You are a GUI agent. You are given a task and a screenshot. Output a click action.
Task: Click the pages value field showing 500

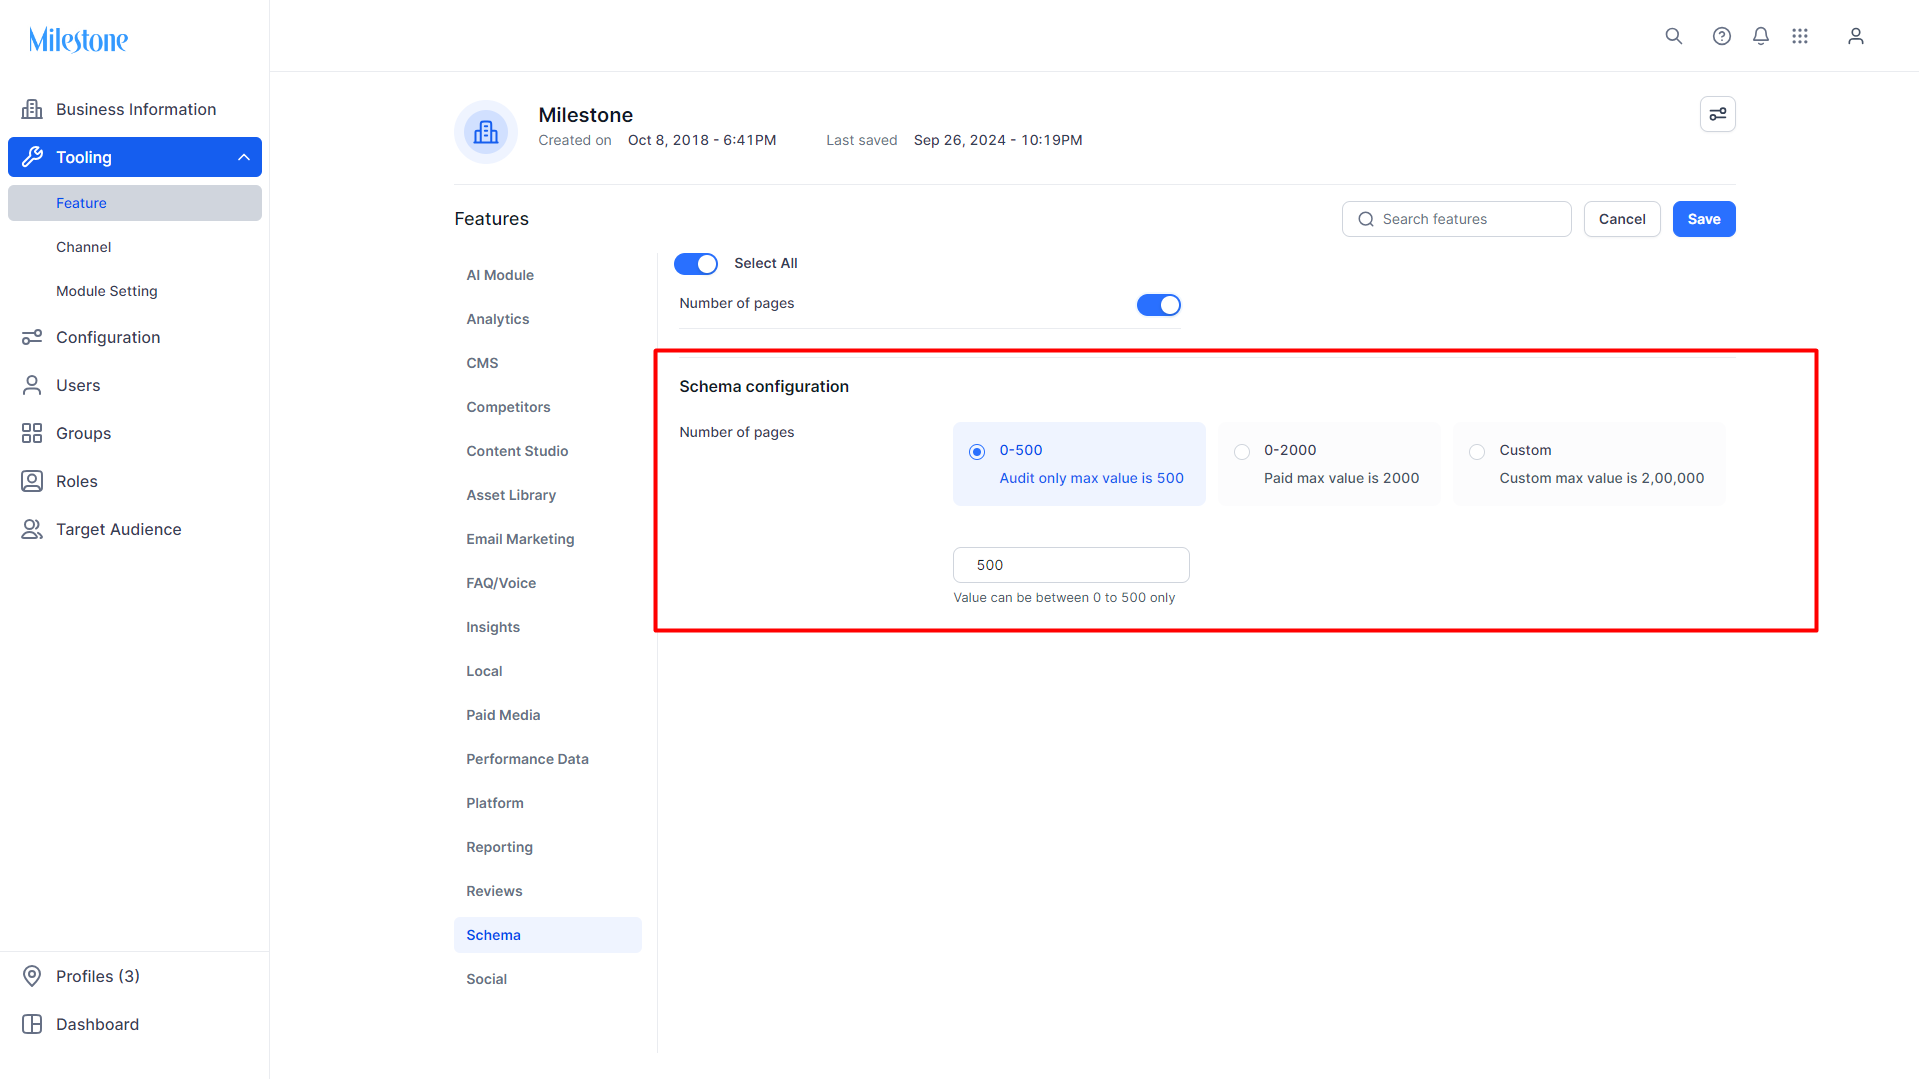[x=1071, y=565]
